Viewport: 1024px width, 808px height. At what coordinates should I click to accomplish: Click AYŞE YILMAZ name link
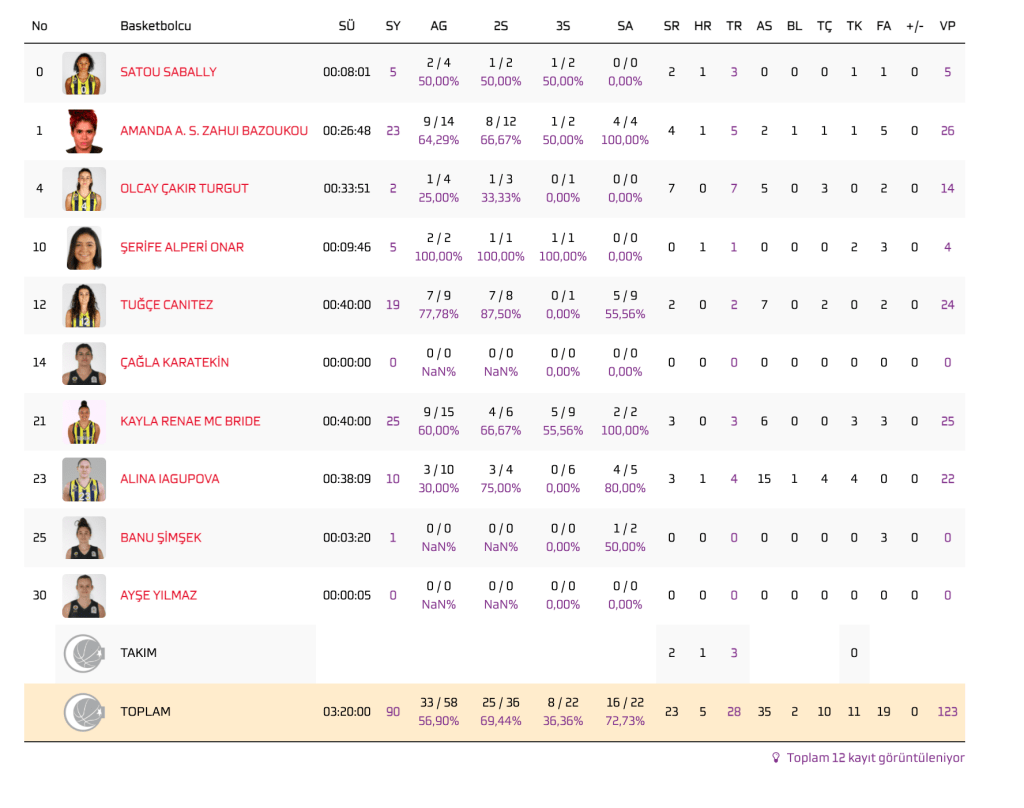click(x=158, y=596)
